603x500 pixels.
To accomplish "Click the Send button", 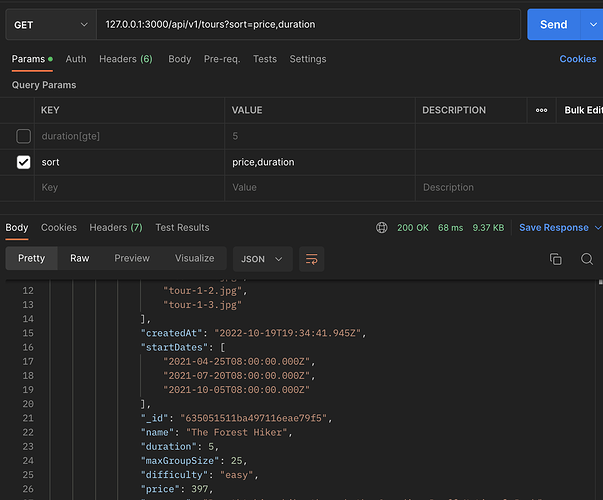I will click(x=553, y=25).
